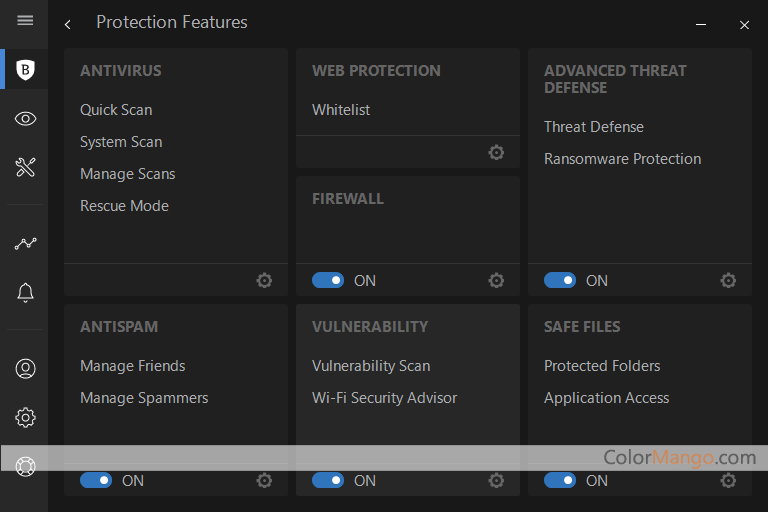This screenshot has height=512, width=768.
Task: Open Protected Folders under Safe Files
Action: click(x=602, y=366)
